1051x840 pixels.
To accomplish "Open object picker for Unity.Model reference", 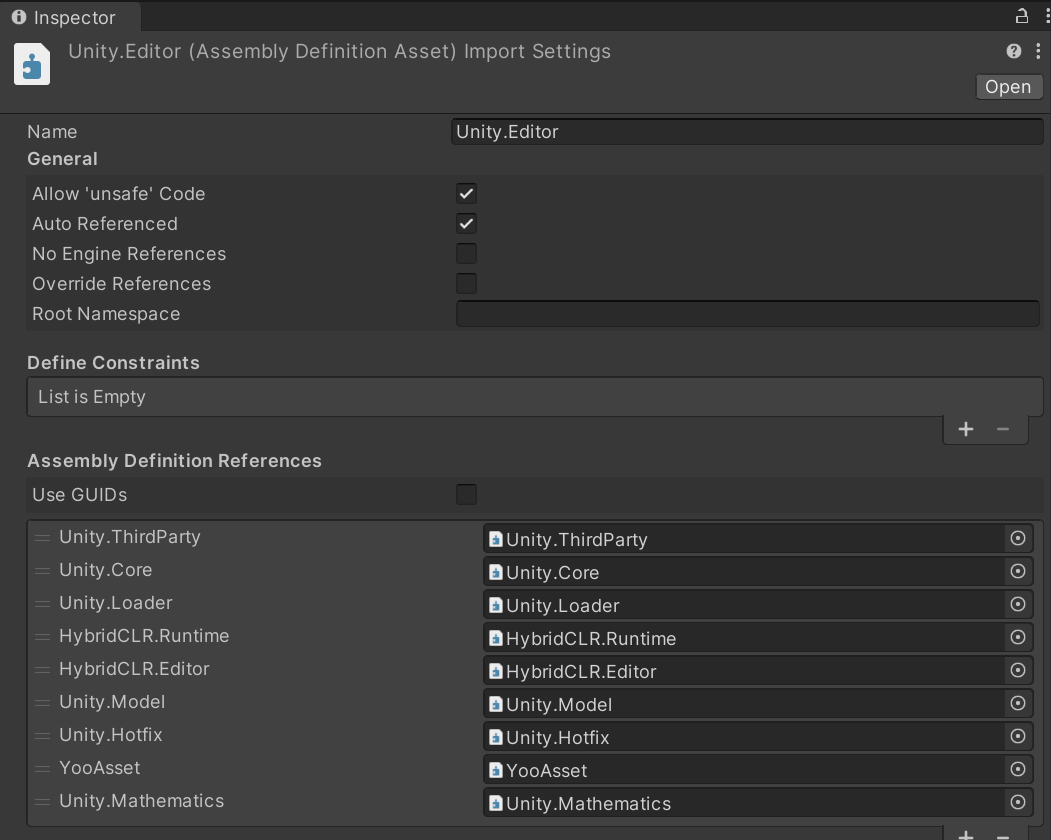I will point(1017,703).
